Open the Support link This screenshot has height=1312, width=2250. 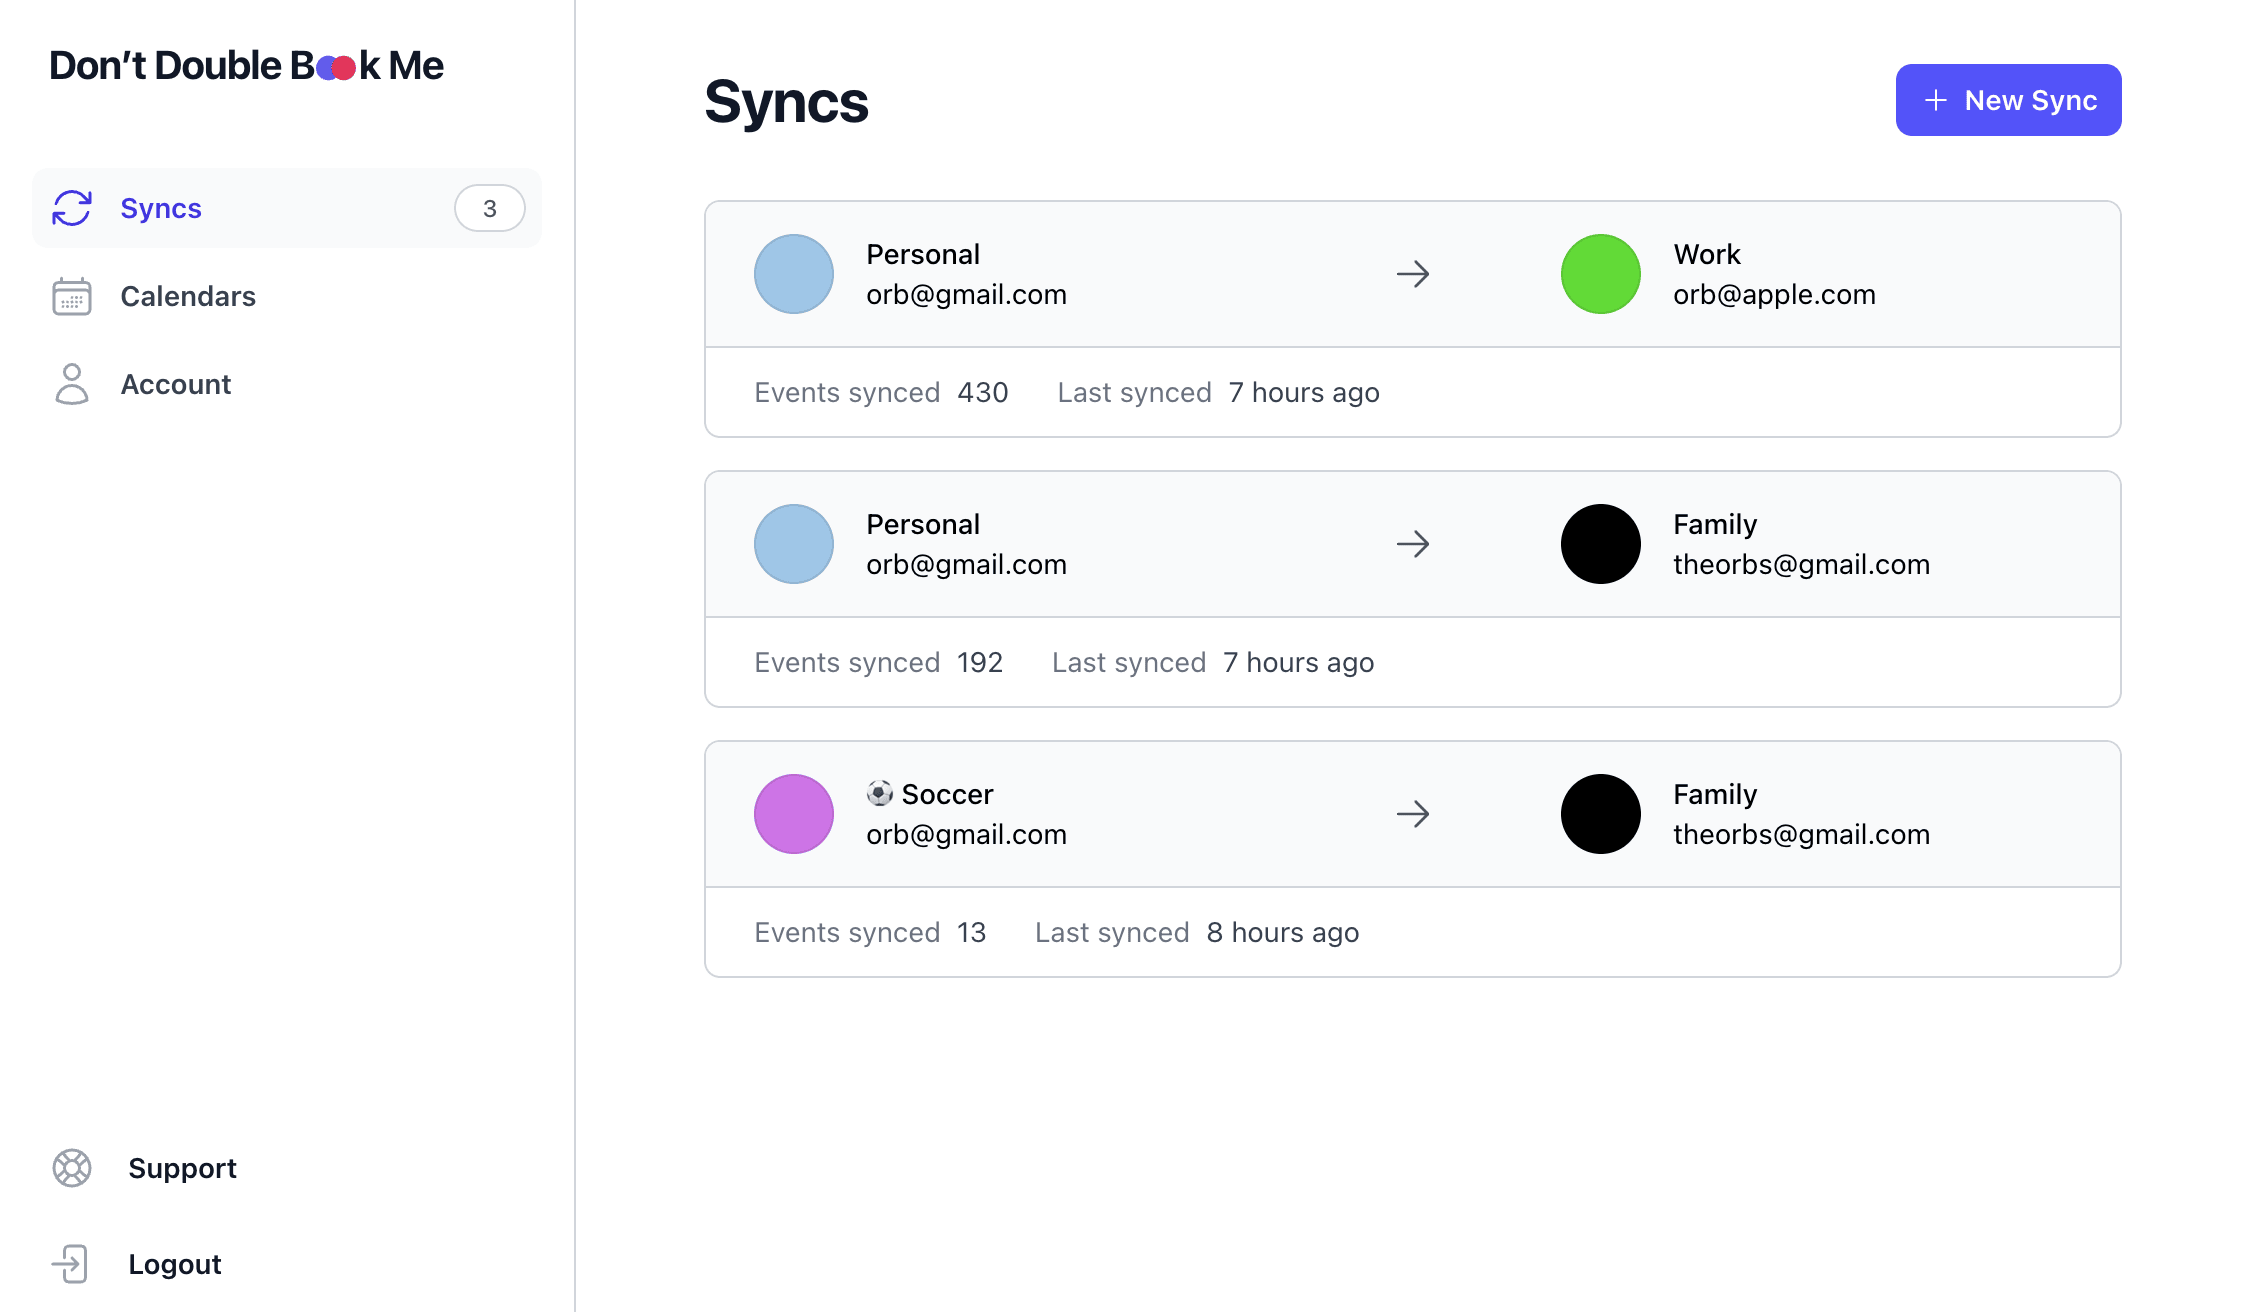tap(182, 1168)
